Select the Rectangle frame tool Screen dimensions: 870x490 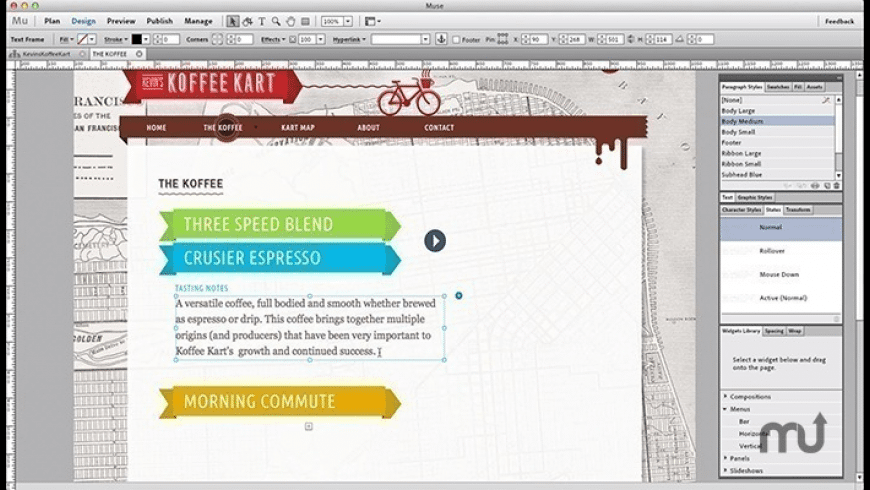(305, 21)
